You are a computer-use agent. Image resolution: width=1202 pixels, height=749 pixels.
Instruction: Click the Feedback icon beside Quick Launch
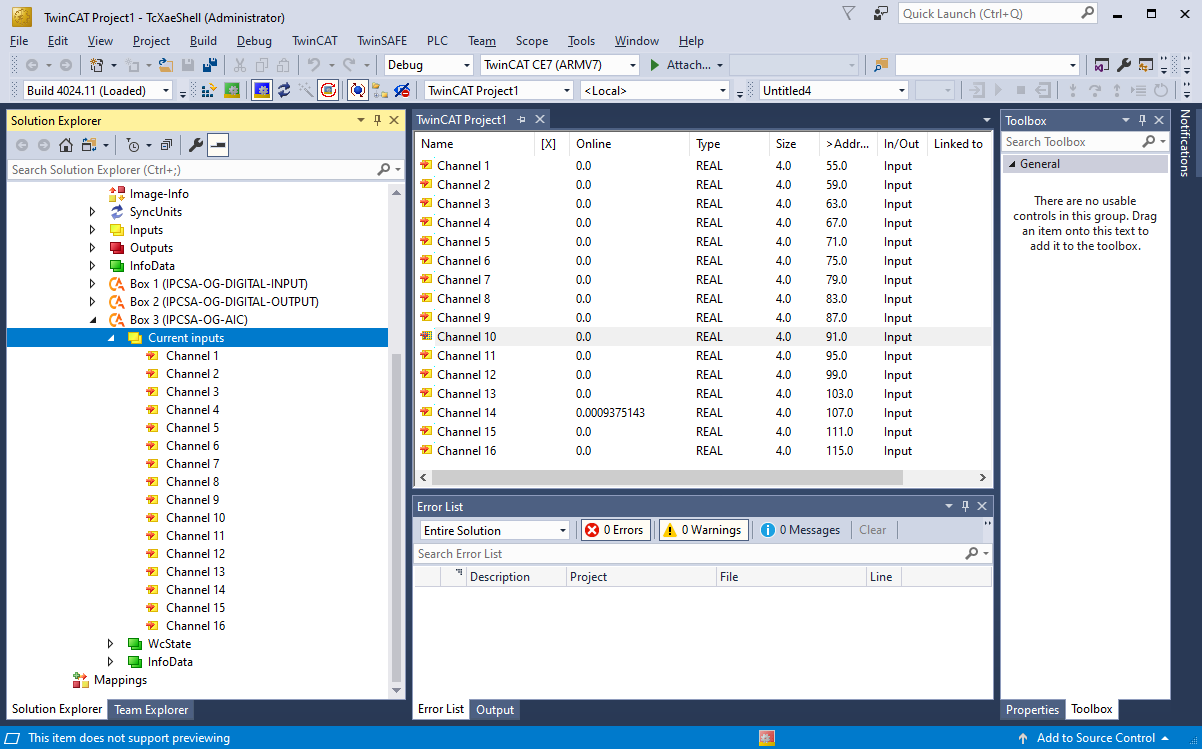click(881, 14)
